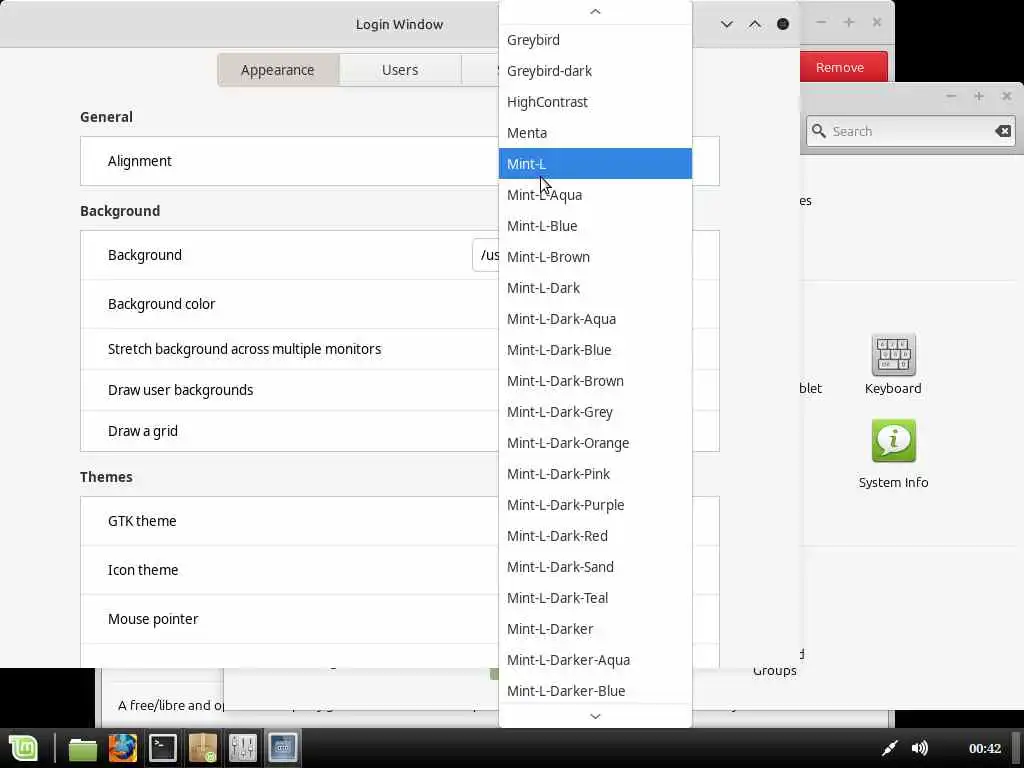Select Mint-L-Darker theme

[595, 629]
